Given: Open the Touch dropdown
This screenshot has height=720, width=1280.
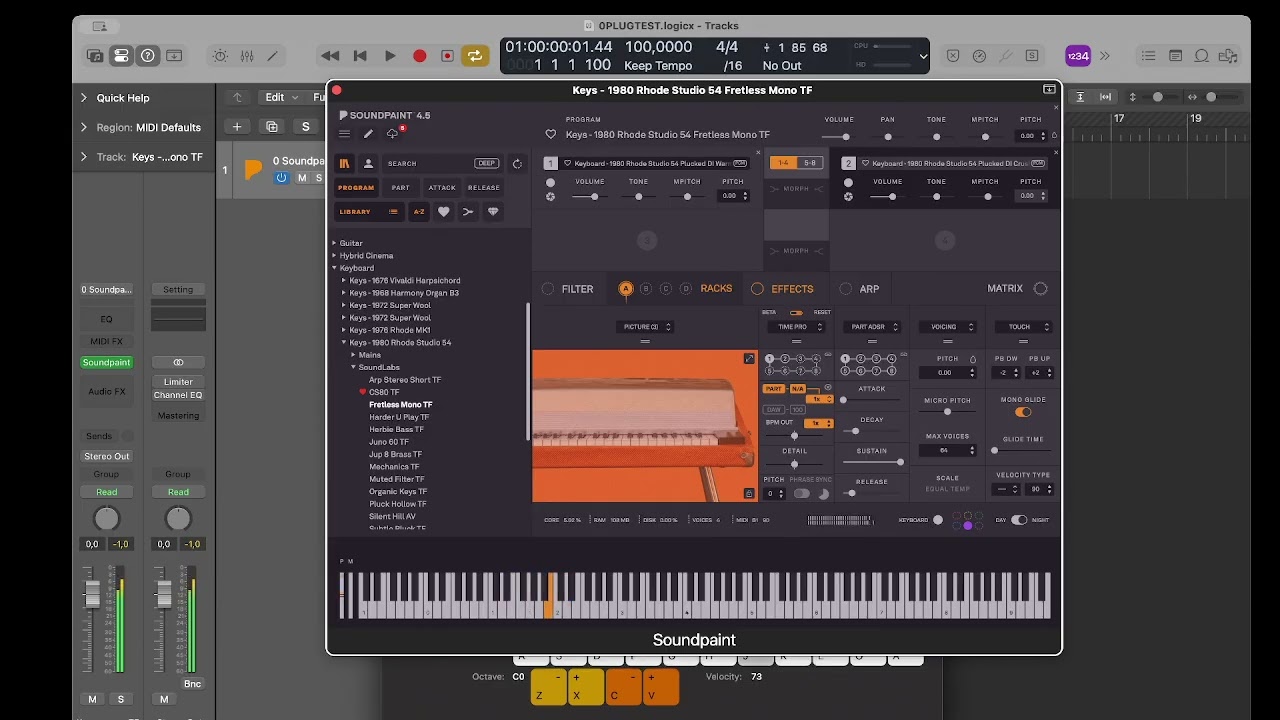Looking at the screenshot, I should [1024, 327].
